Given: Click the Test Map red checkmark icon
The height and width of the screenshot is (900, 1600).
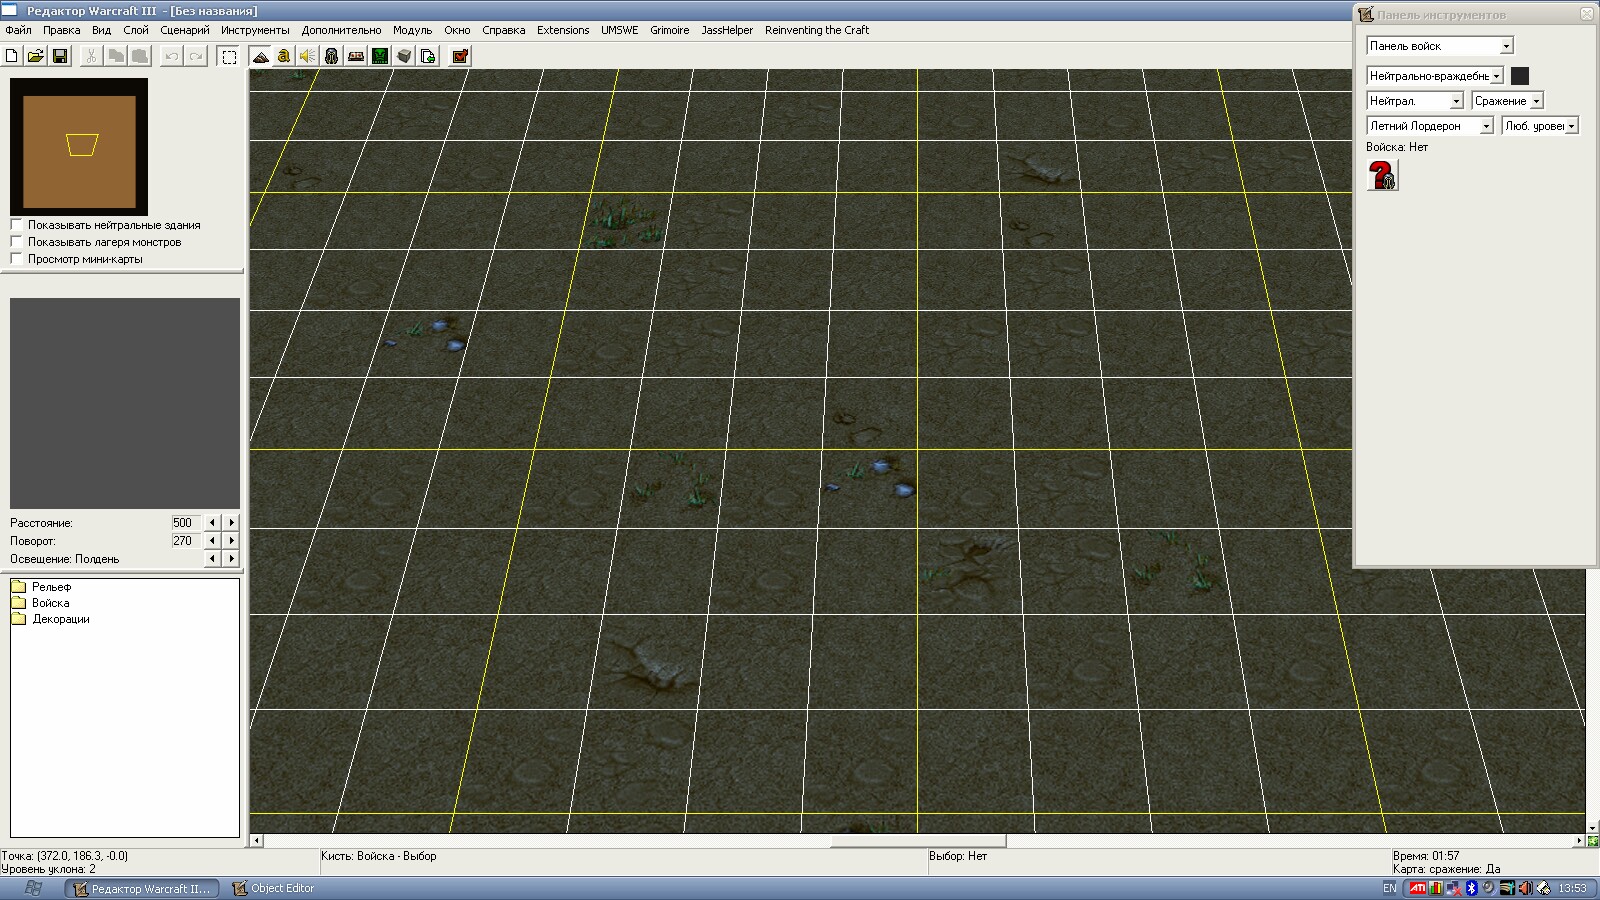Looking at the screenshot, I should (x=460, y=56).
